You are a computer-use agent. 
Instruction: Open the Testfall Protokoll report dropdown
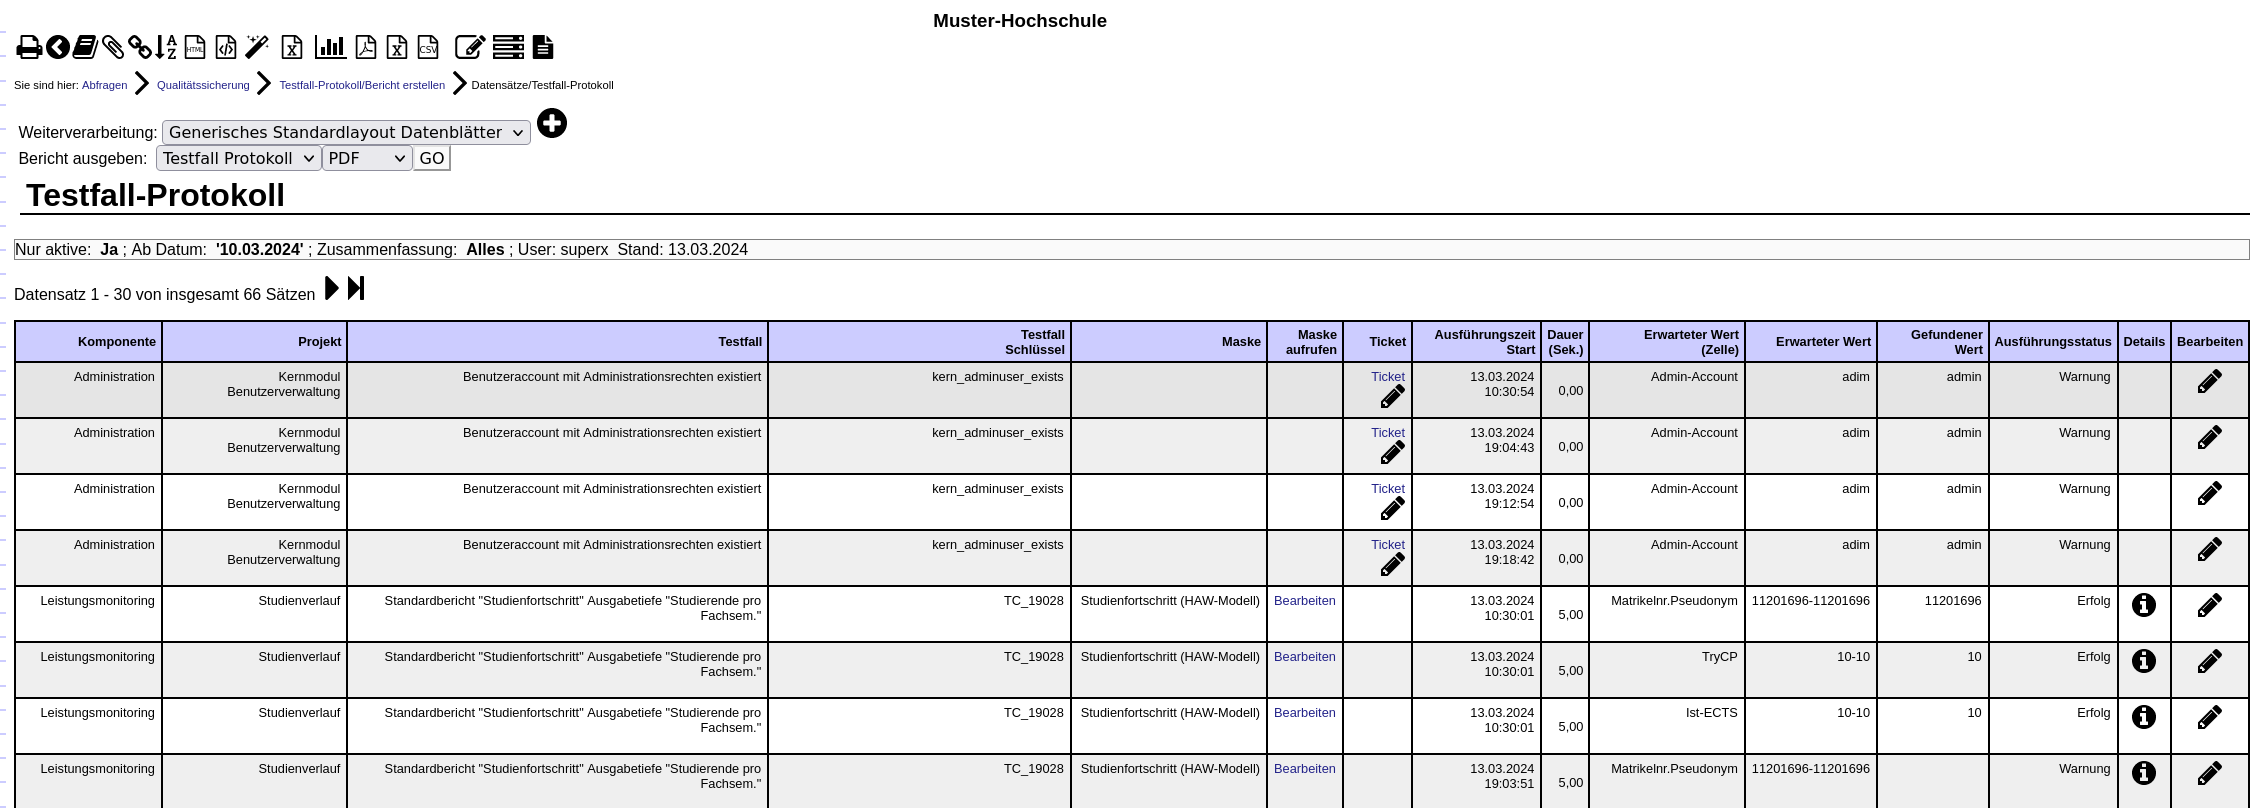coord(238,158)
